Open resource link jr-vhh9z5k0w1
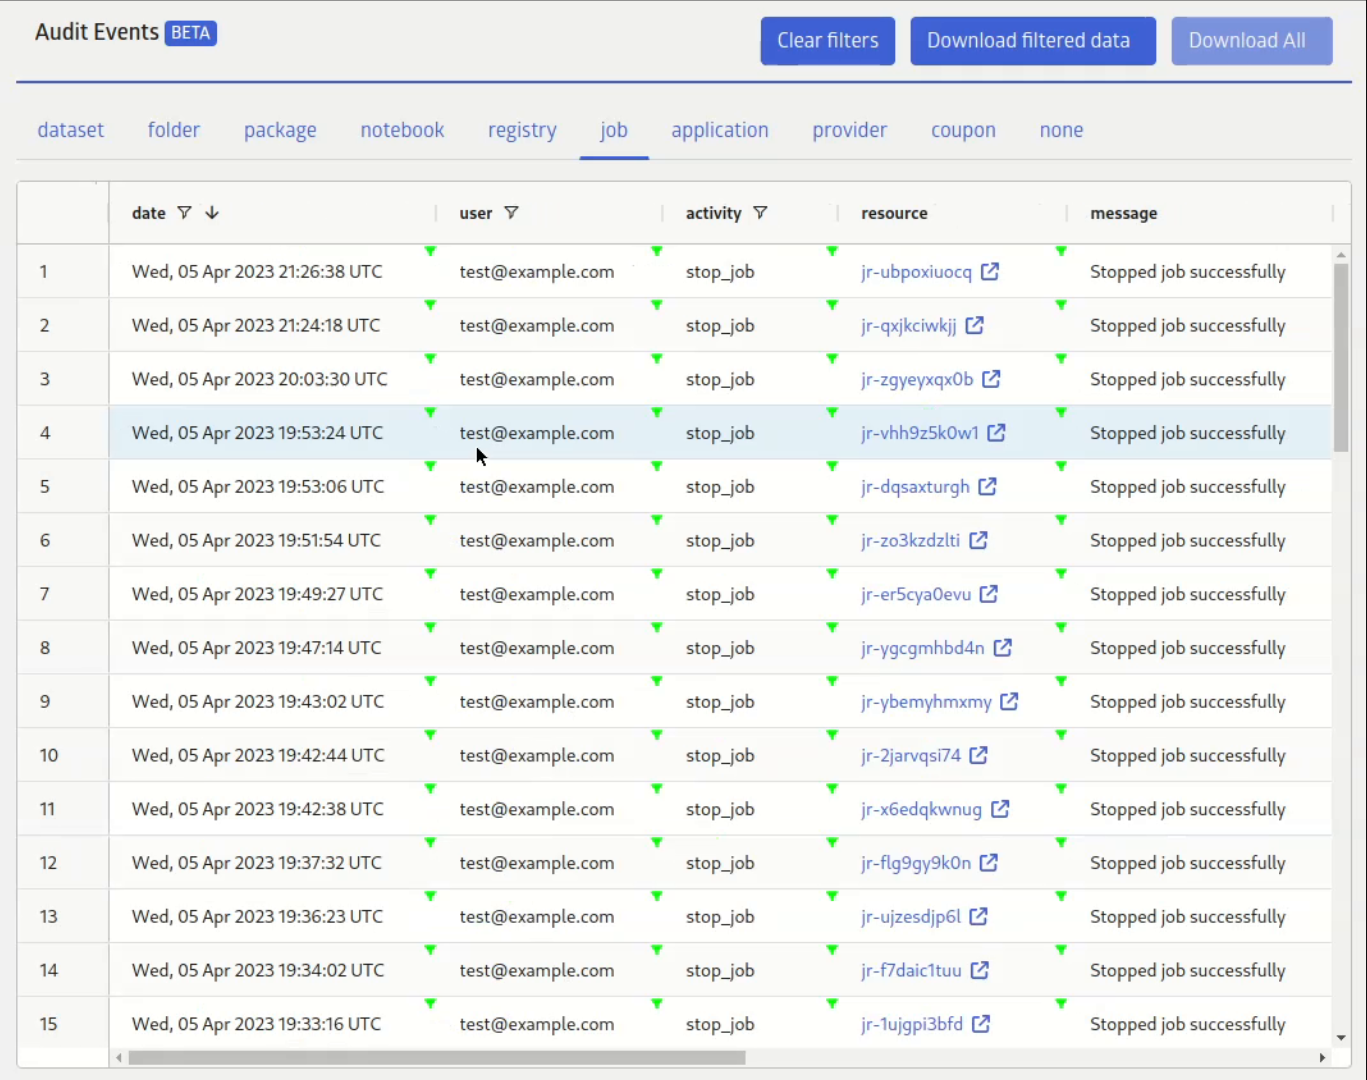The image size is (1367, 1080). pyautogui.click(x=920, y=433)
